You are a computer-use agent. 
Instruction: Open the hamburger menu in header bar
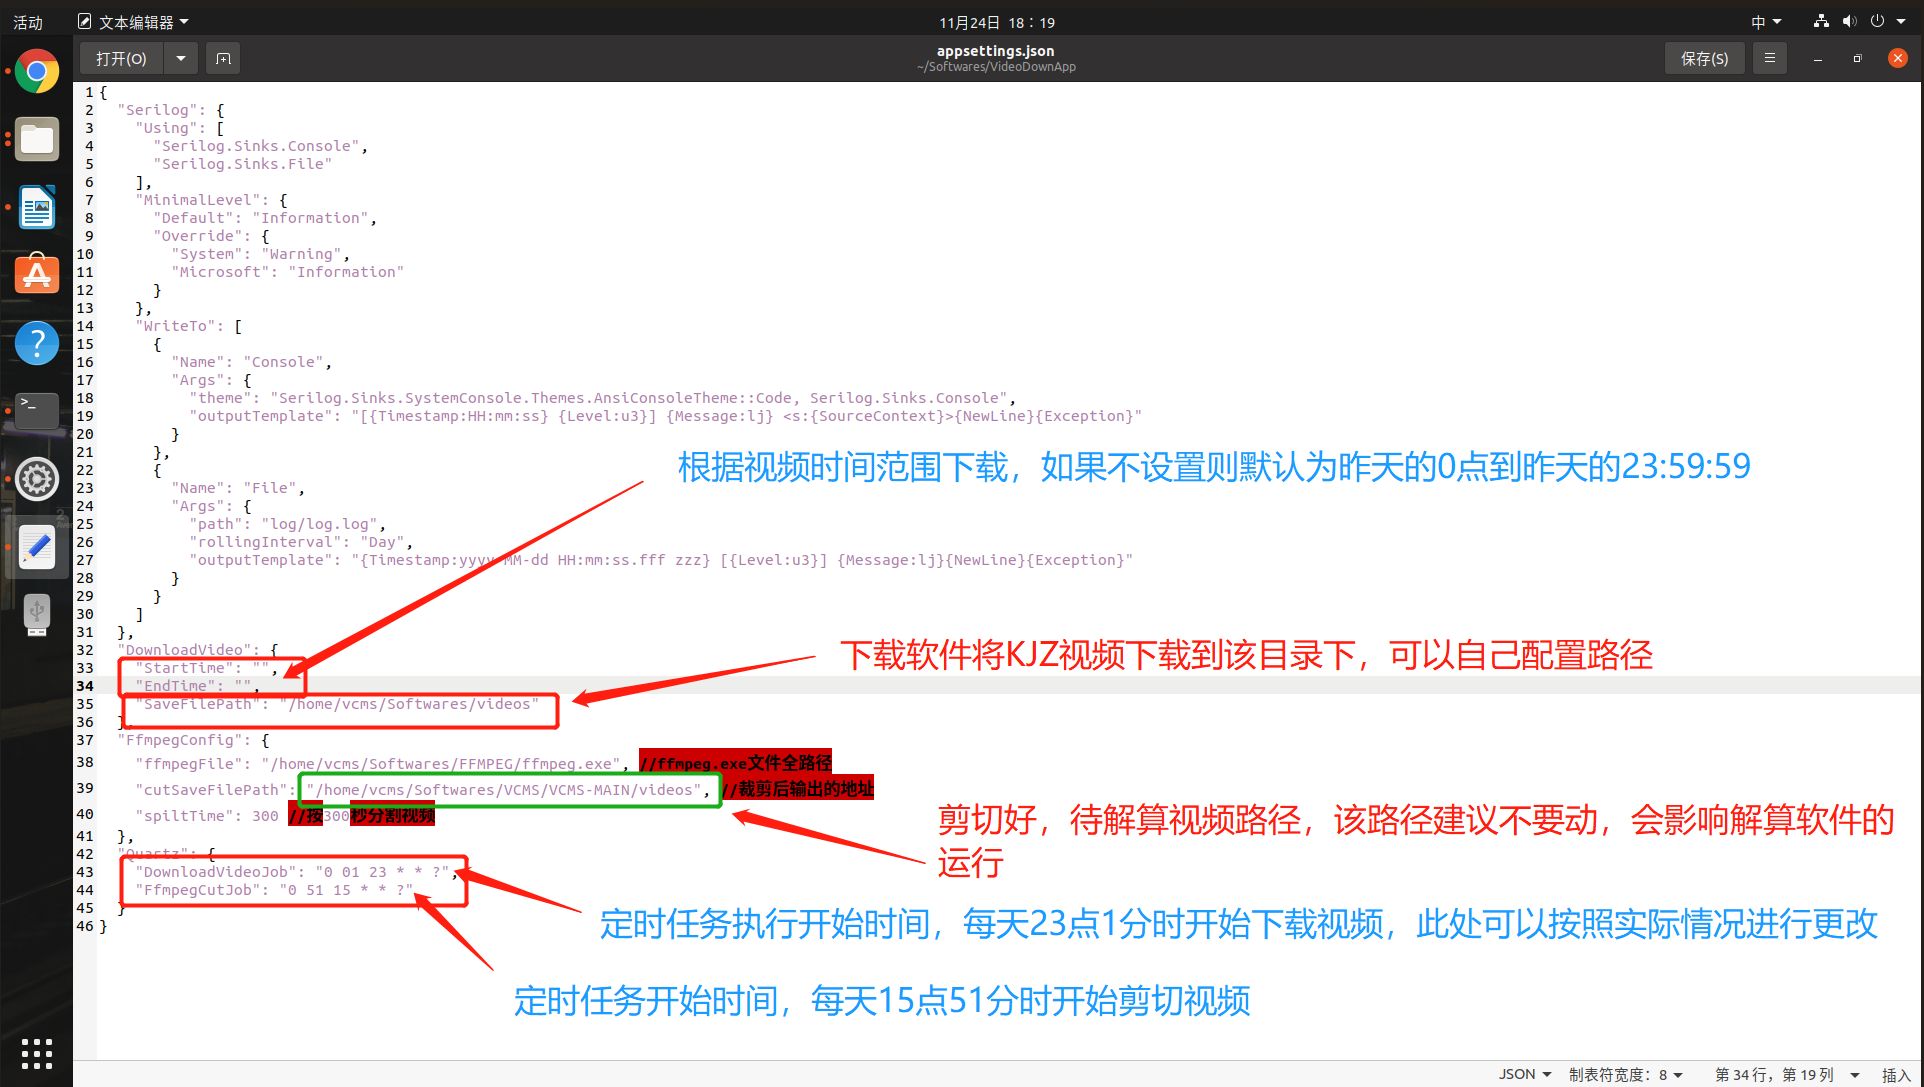(x=1770, y=59)
